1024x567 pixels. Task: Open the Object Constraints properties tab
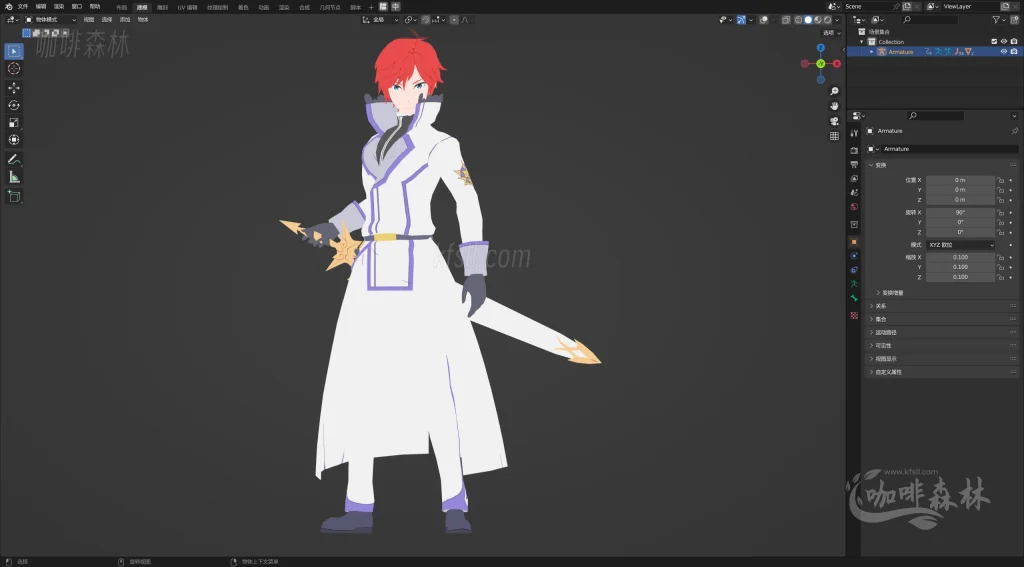click(x=854, y=270)
